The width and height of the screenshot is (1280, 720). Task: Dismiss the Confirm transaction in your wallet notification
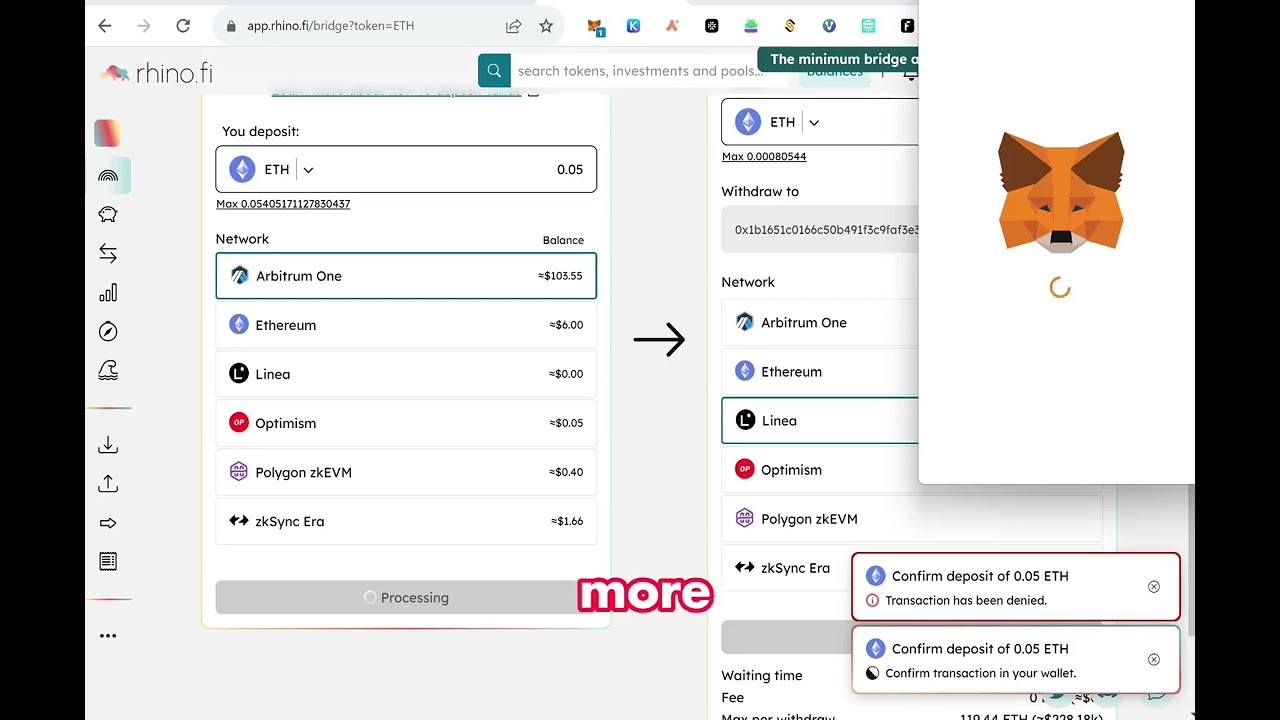[x=1154, y=660]
